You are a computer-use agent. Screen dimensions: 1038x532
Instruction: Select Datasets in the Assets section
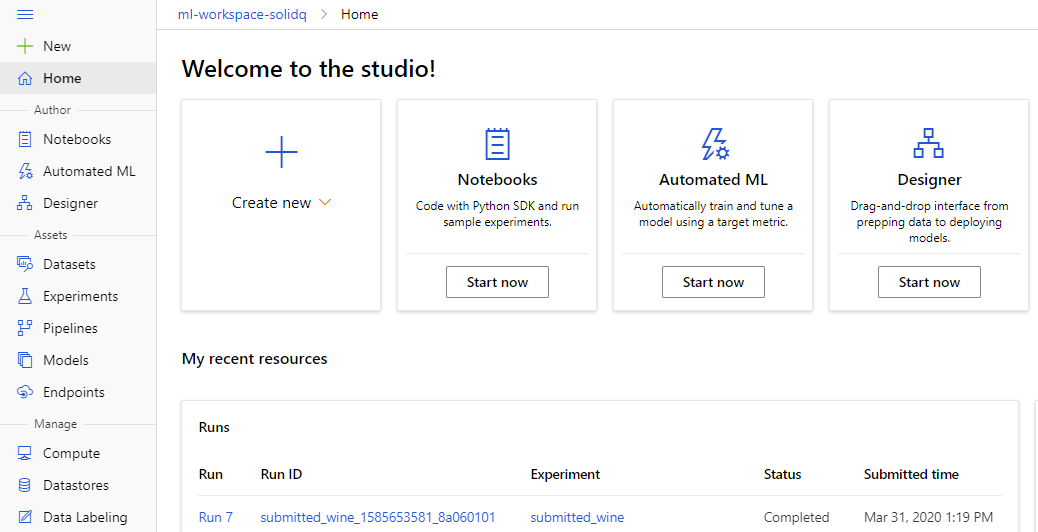tap(70, 264)
